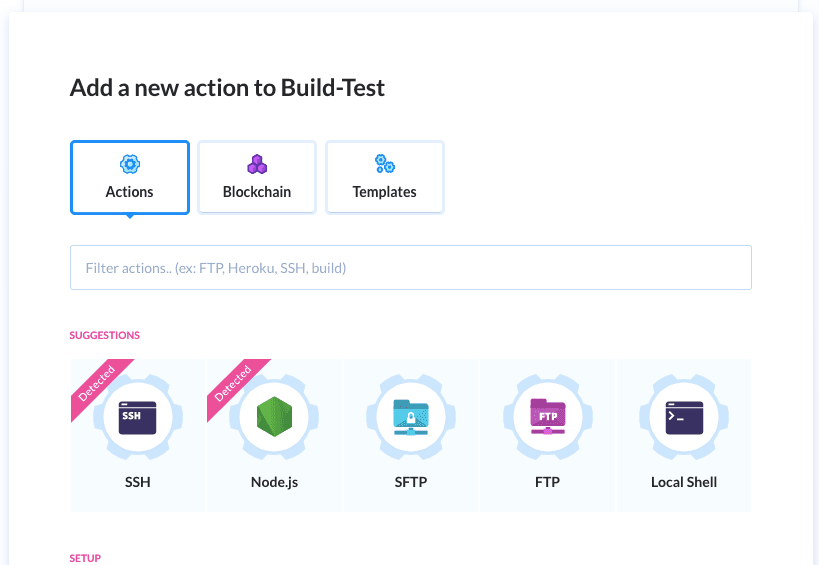Click the Local Shell label text
This screenshot has width=819, height=565.
pyautogui.click(x=684, y=482)
